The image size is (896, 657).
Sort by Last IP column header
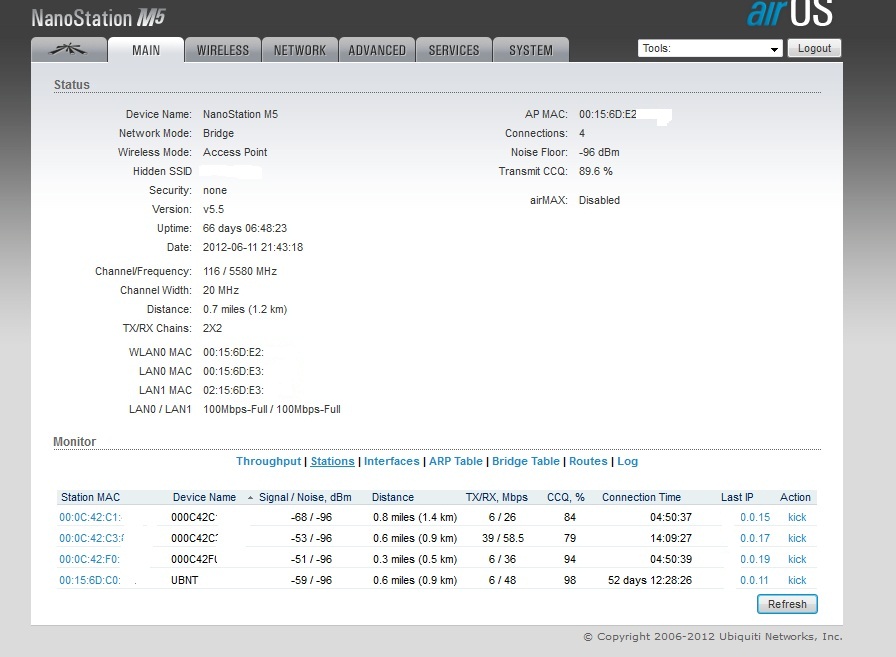737,497
